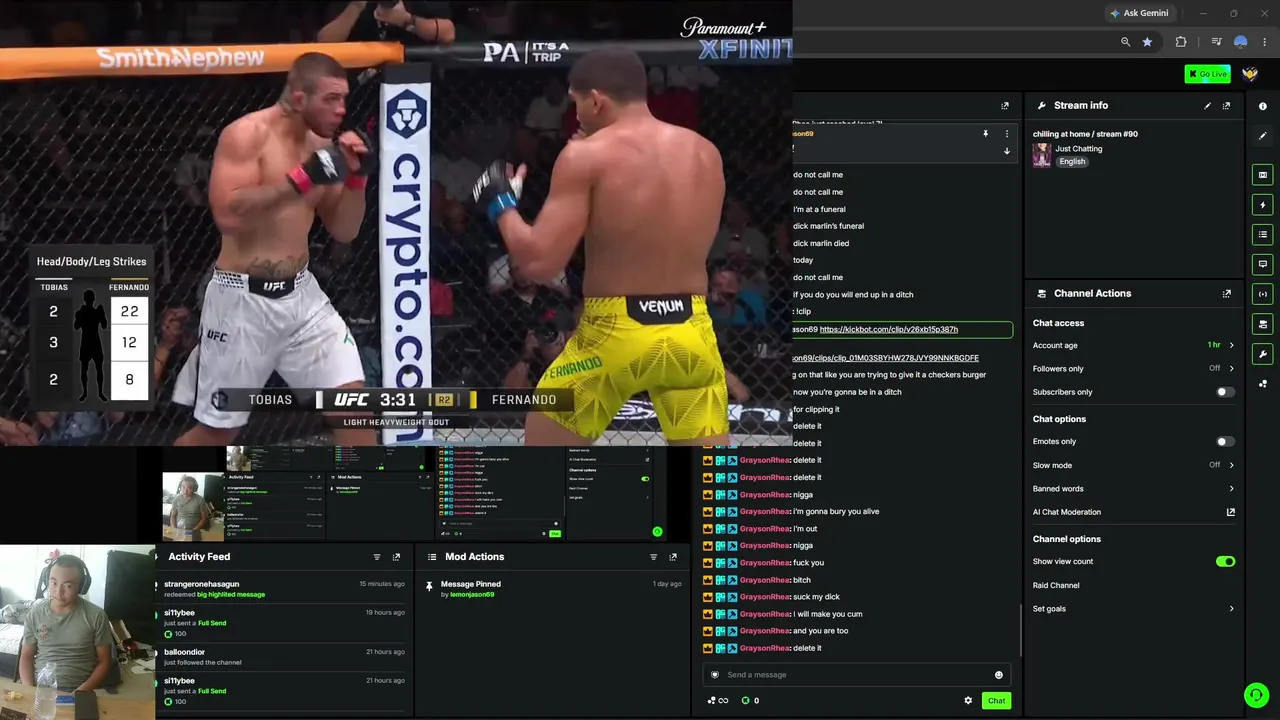Toggle the sidebar broadcast signal icon
This screenshot has width=1280, height=720.
(1262, 294)
